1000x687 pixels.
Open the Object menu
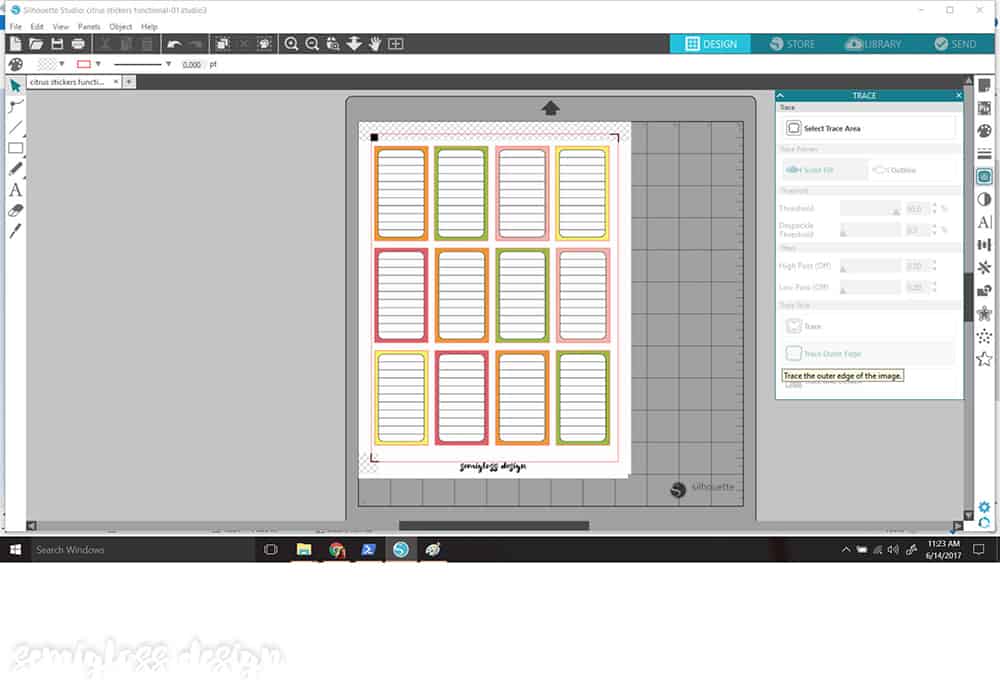[x=121, y=27]
